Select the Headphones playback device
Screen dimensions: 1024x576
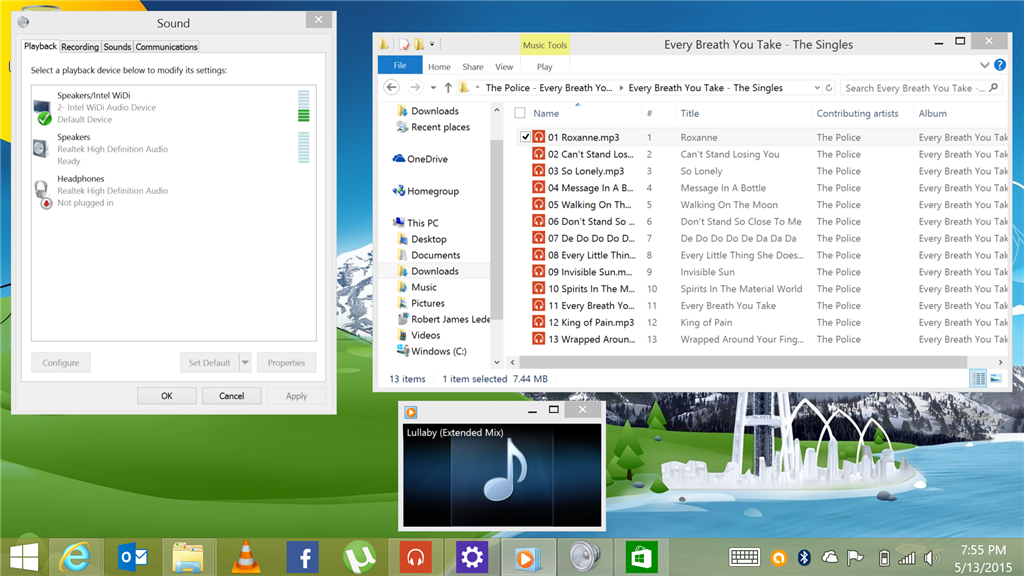(174, 191)
